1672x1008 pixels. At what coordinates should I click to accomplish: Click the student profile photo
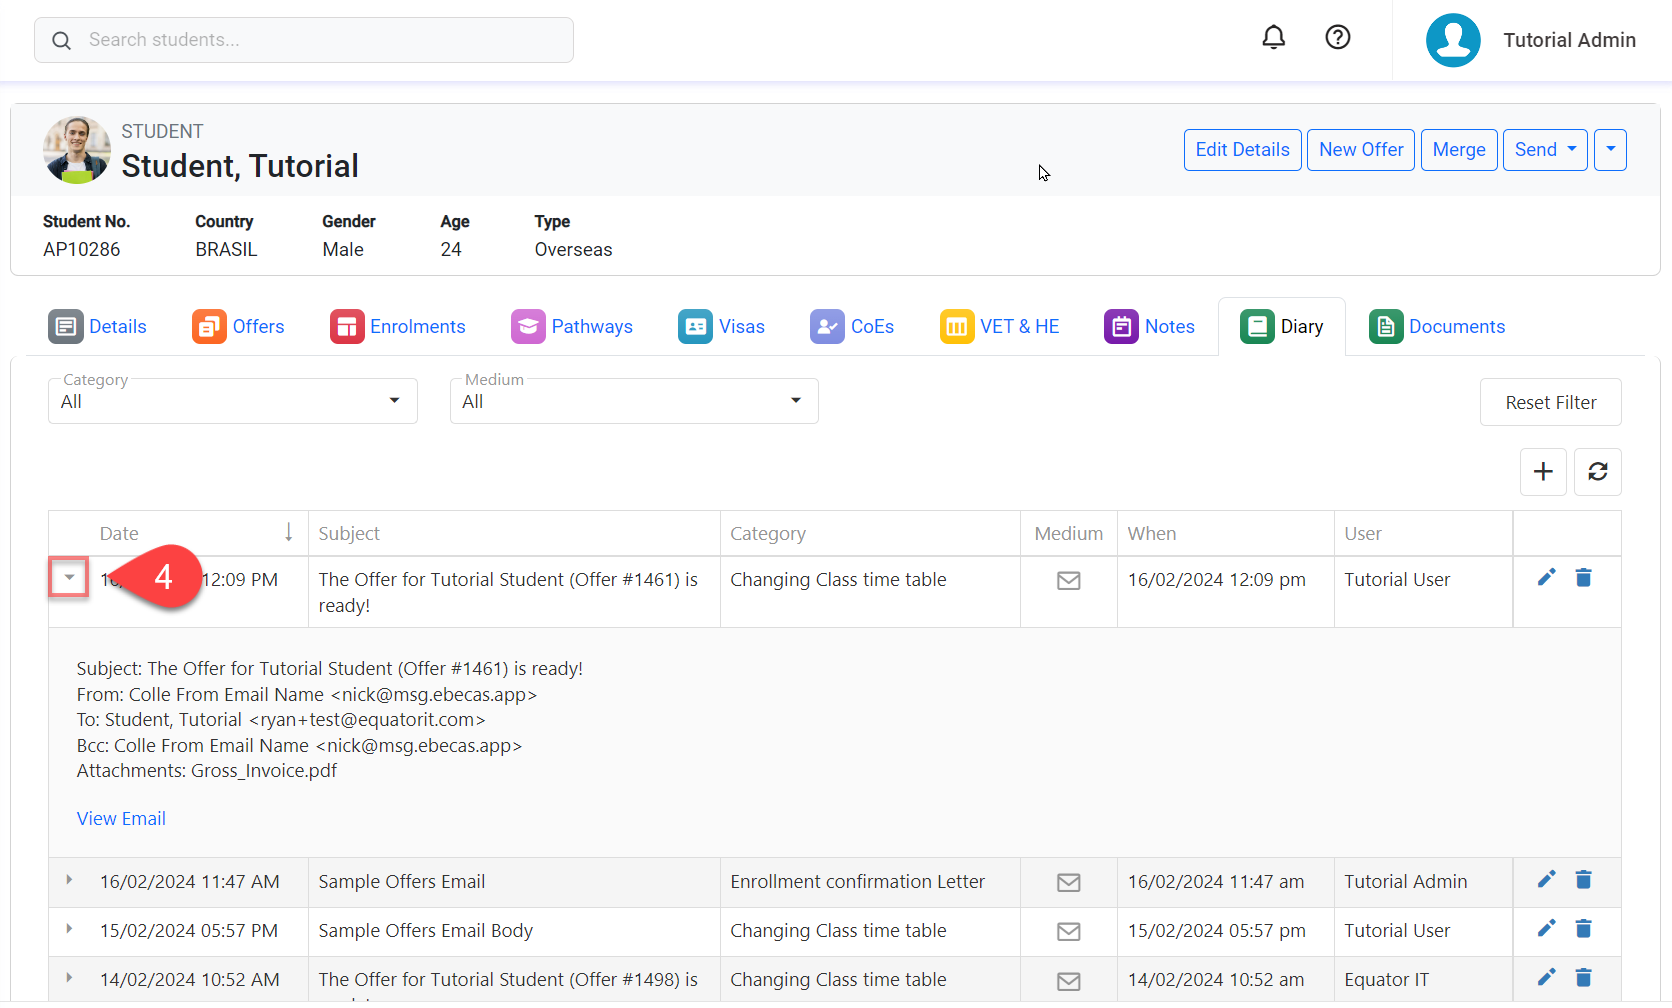[77, 150]
